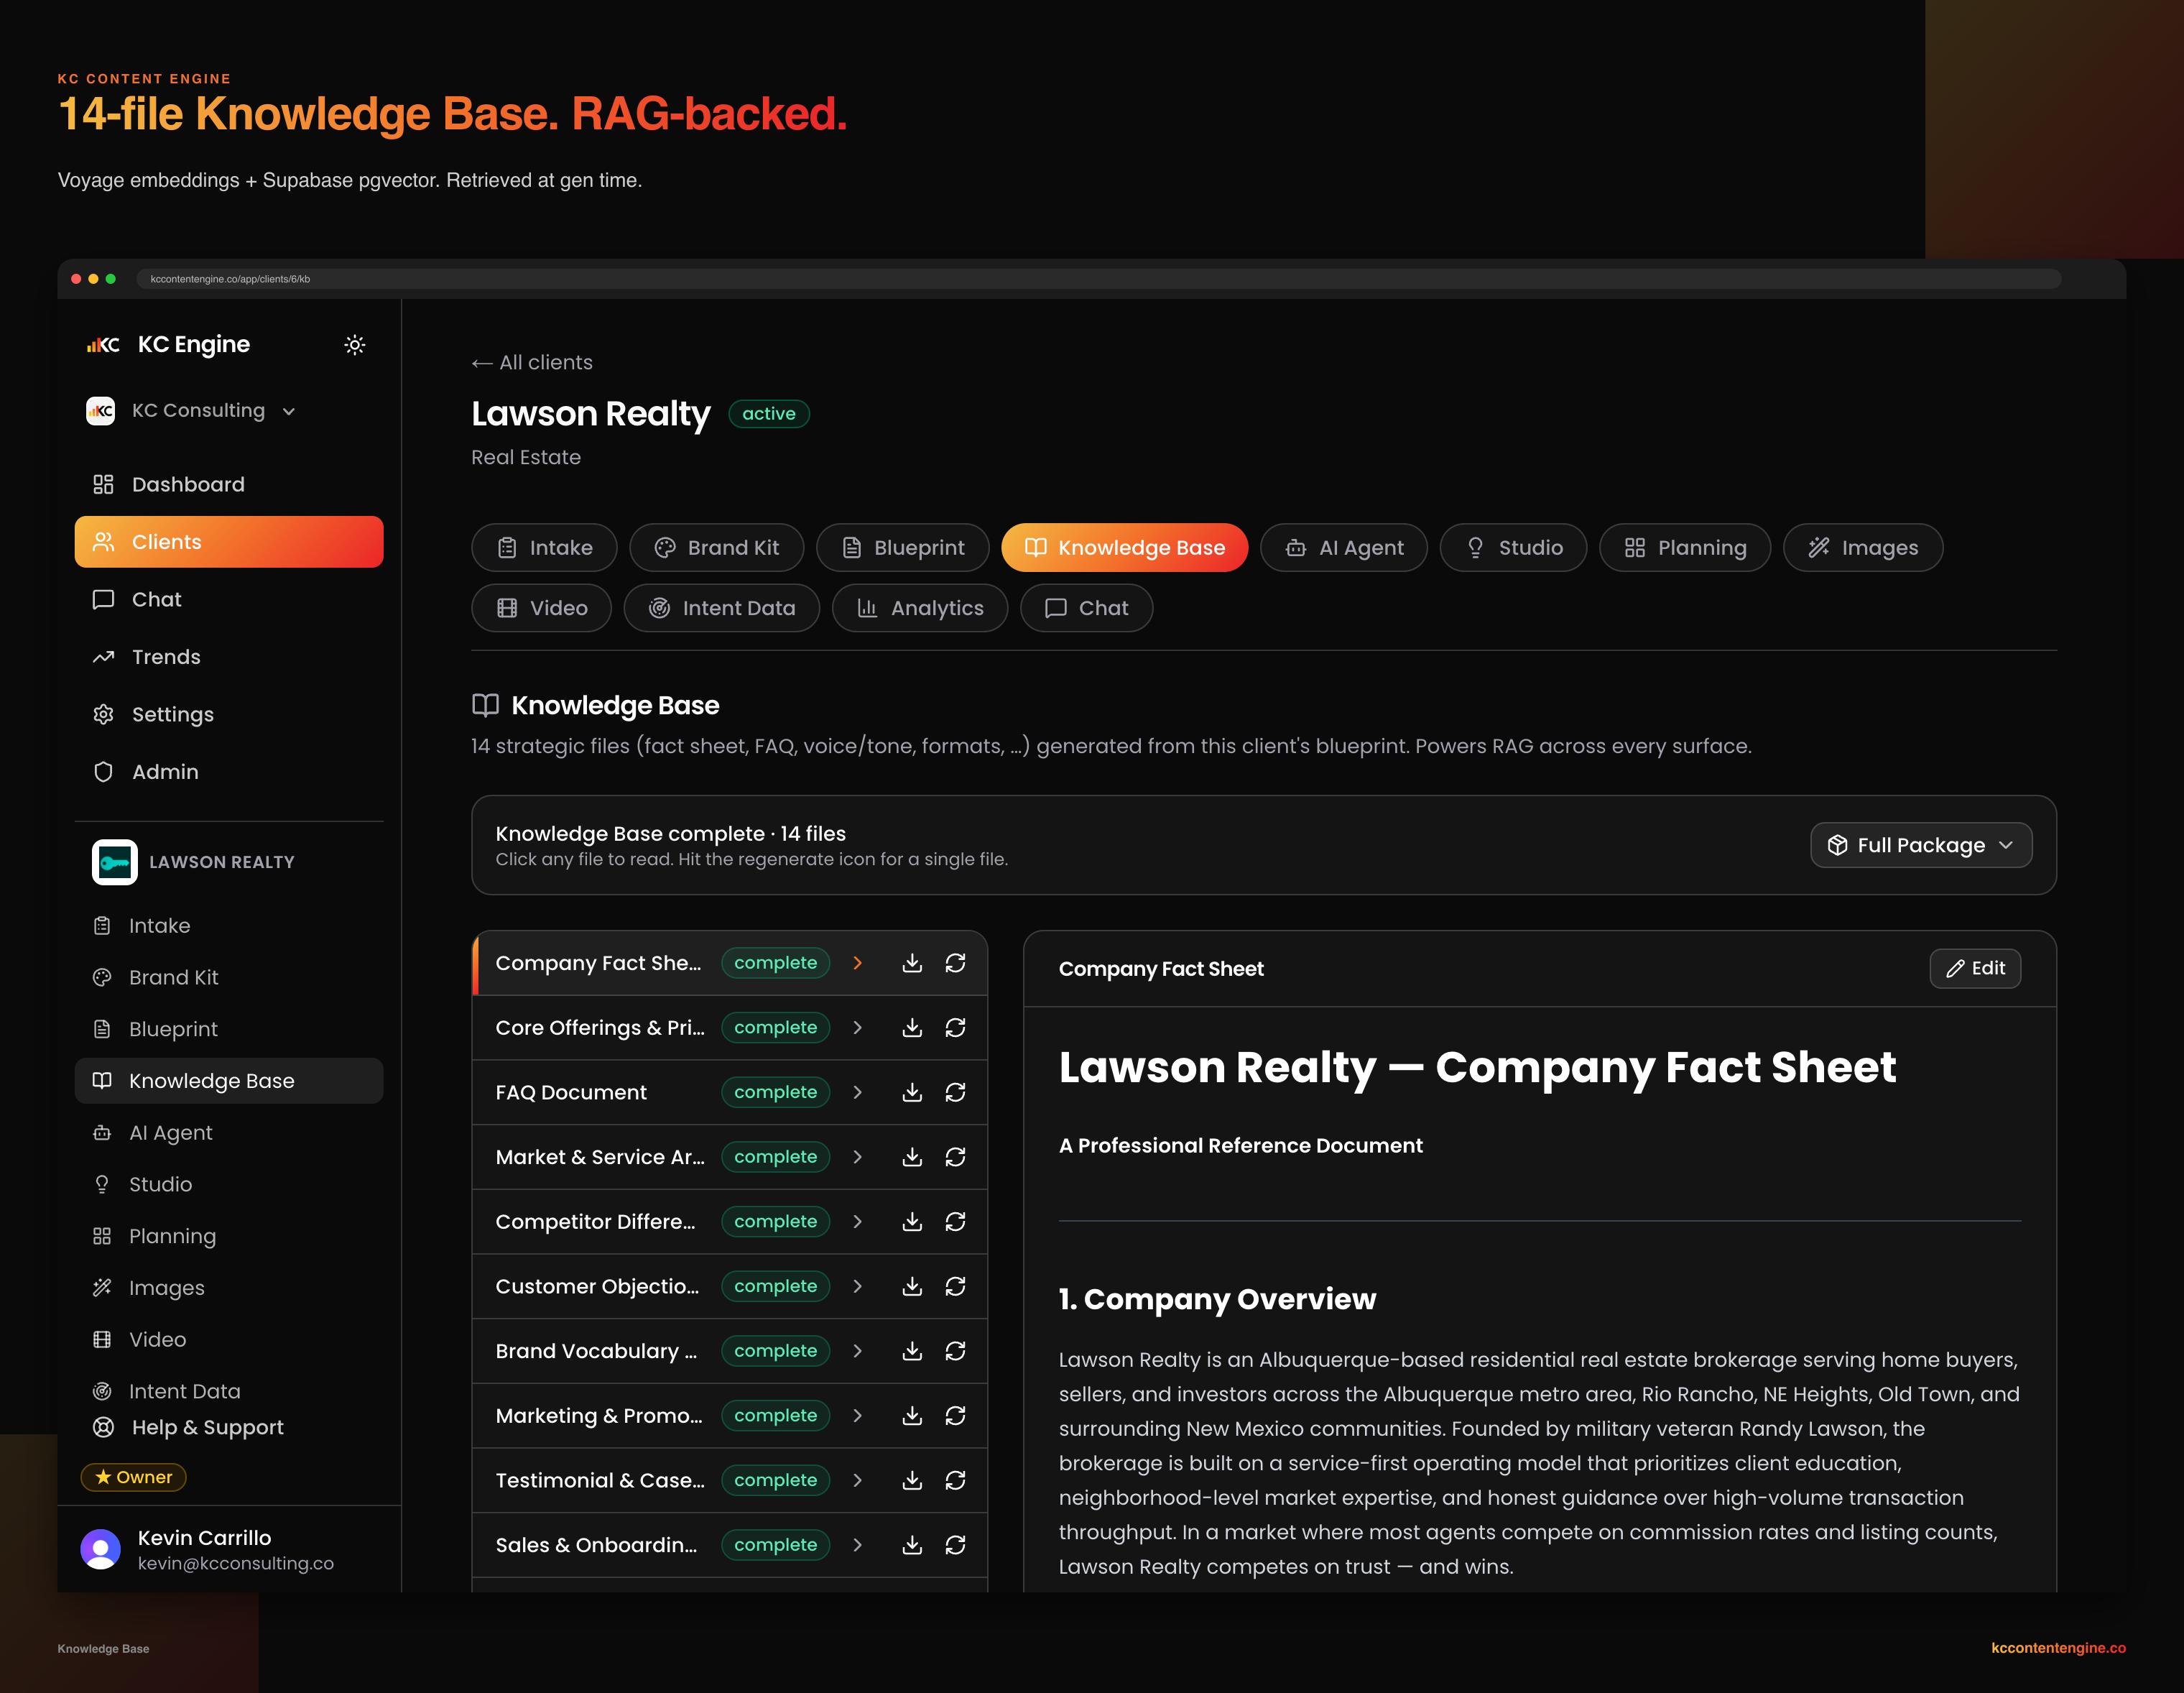
Task: Click the Owner role badge
Action: pos(133,1477)
